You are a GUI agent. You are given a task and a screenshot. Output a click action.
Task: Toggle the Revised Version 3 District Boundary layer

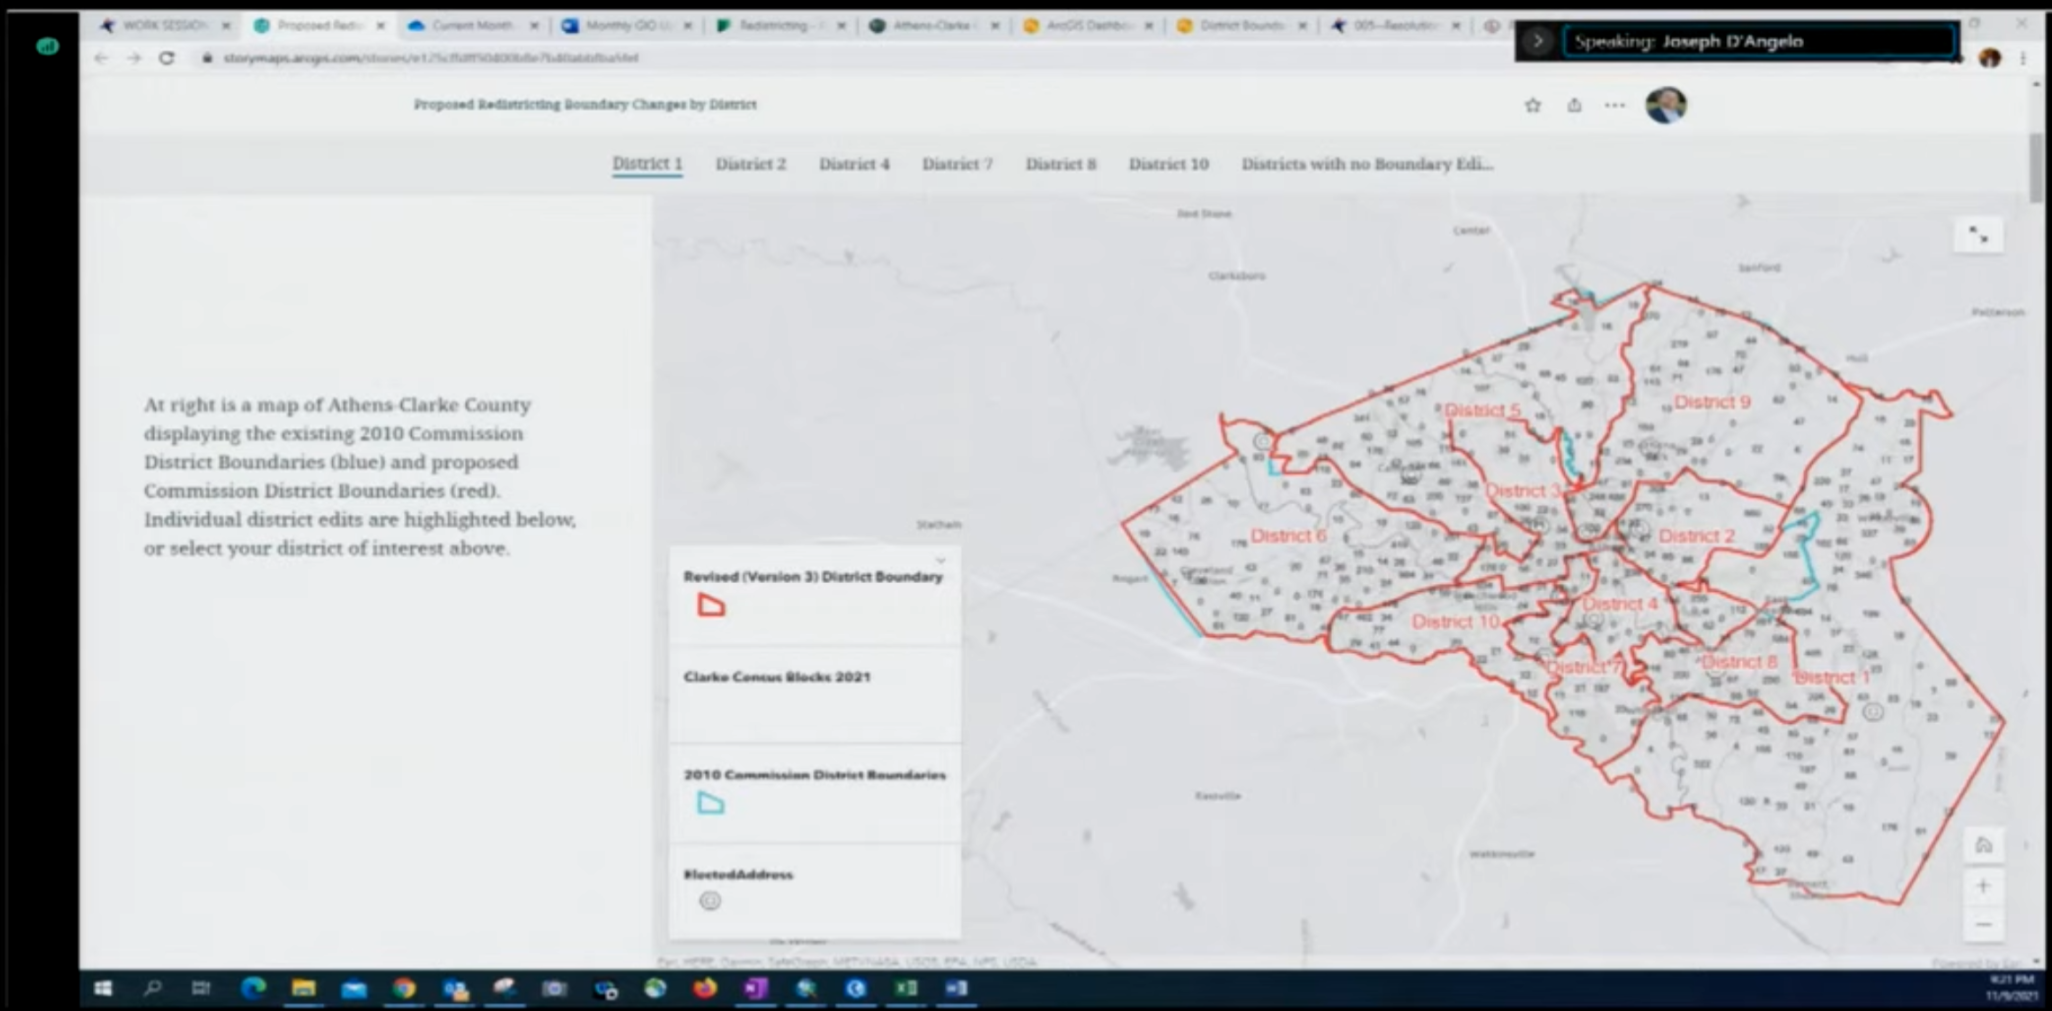coord(813,576)
